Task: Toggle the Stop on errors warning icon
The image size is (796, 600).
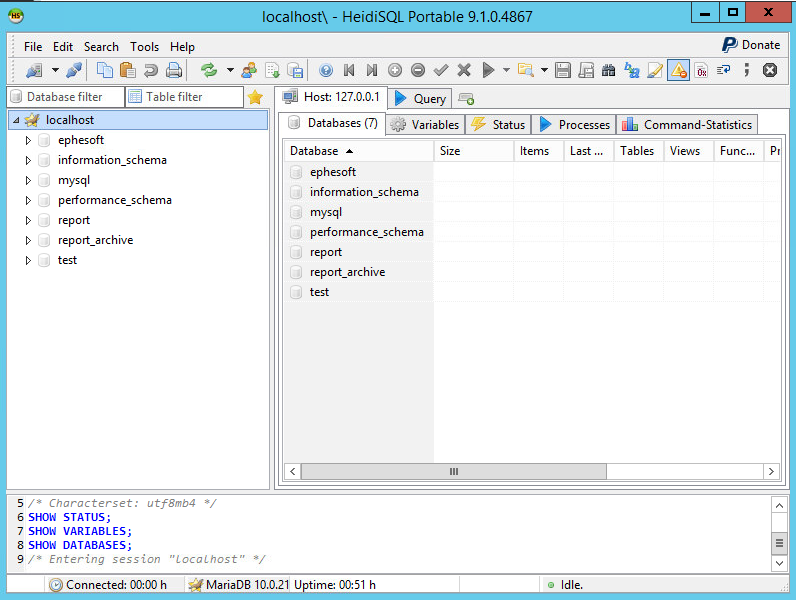Action: point(678,70)
